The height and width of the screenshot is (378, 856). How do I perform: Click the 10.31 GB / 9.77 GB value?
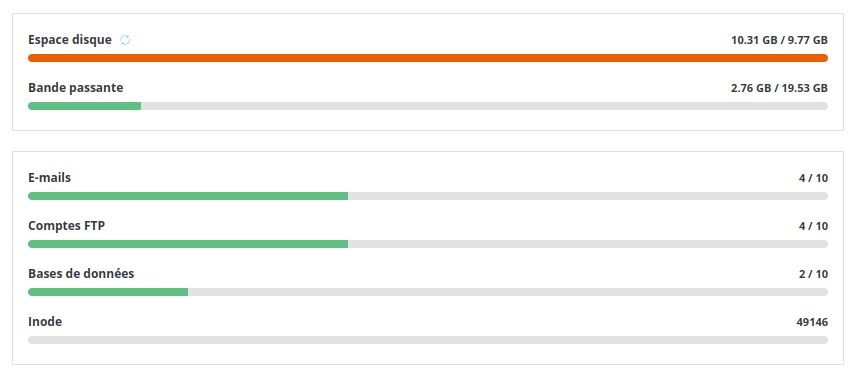pyautogui.click(x=780, y=40)
